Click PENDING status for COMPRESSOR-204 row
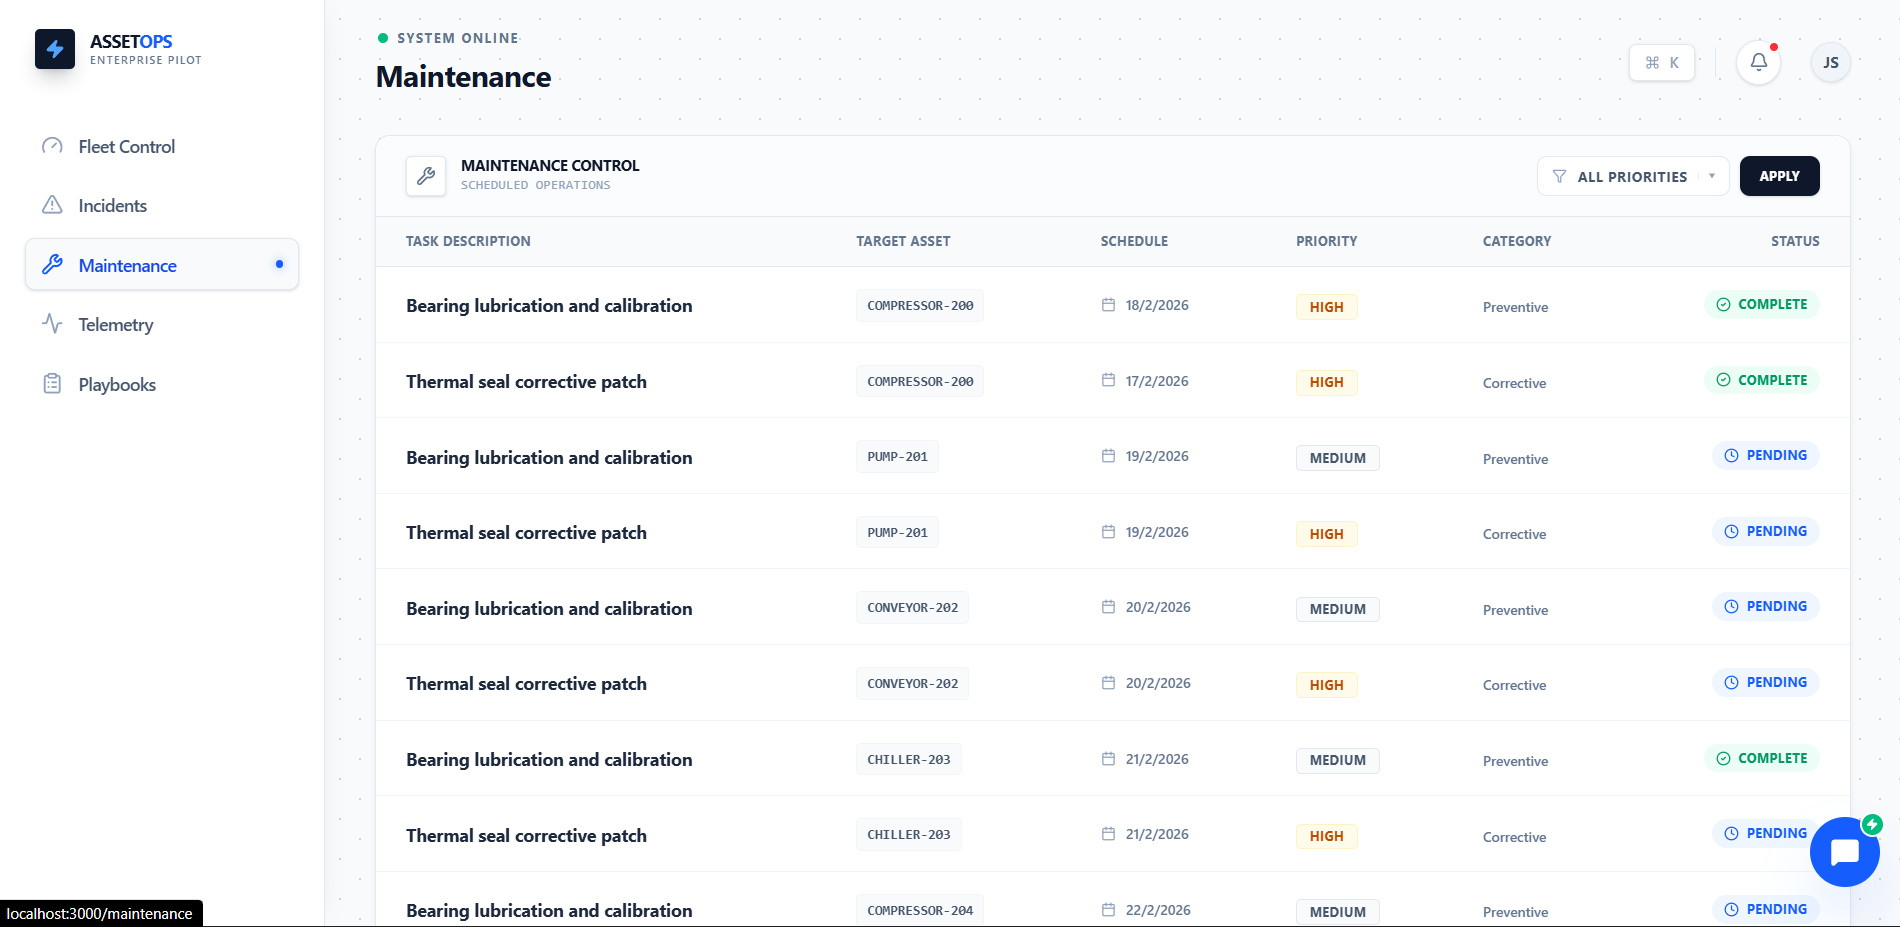The image size is (1900, 927). (x=1766, y=909)
